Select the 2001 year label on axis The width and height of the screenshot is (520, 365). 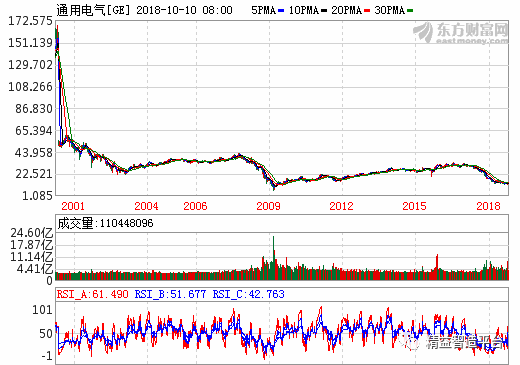click(73, 206)
